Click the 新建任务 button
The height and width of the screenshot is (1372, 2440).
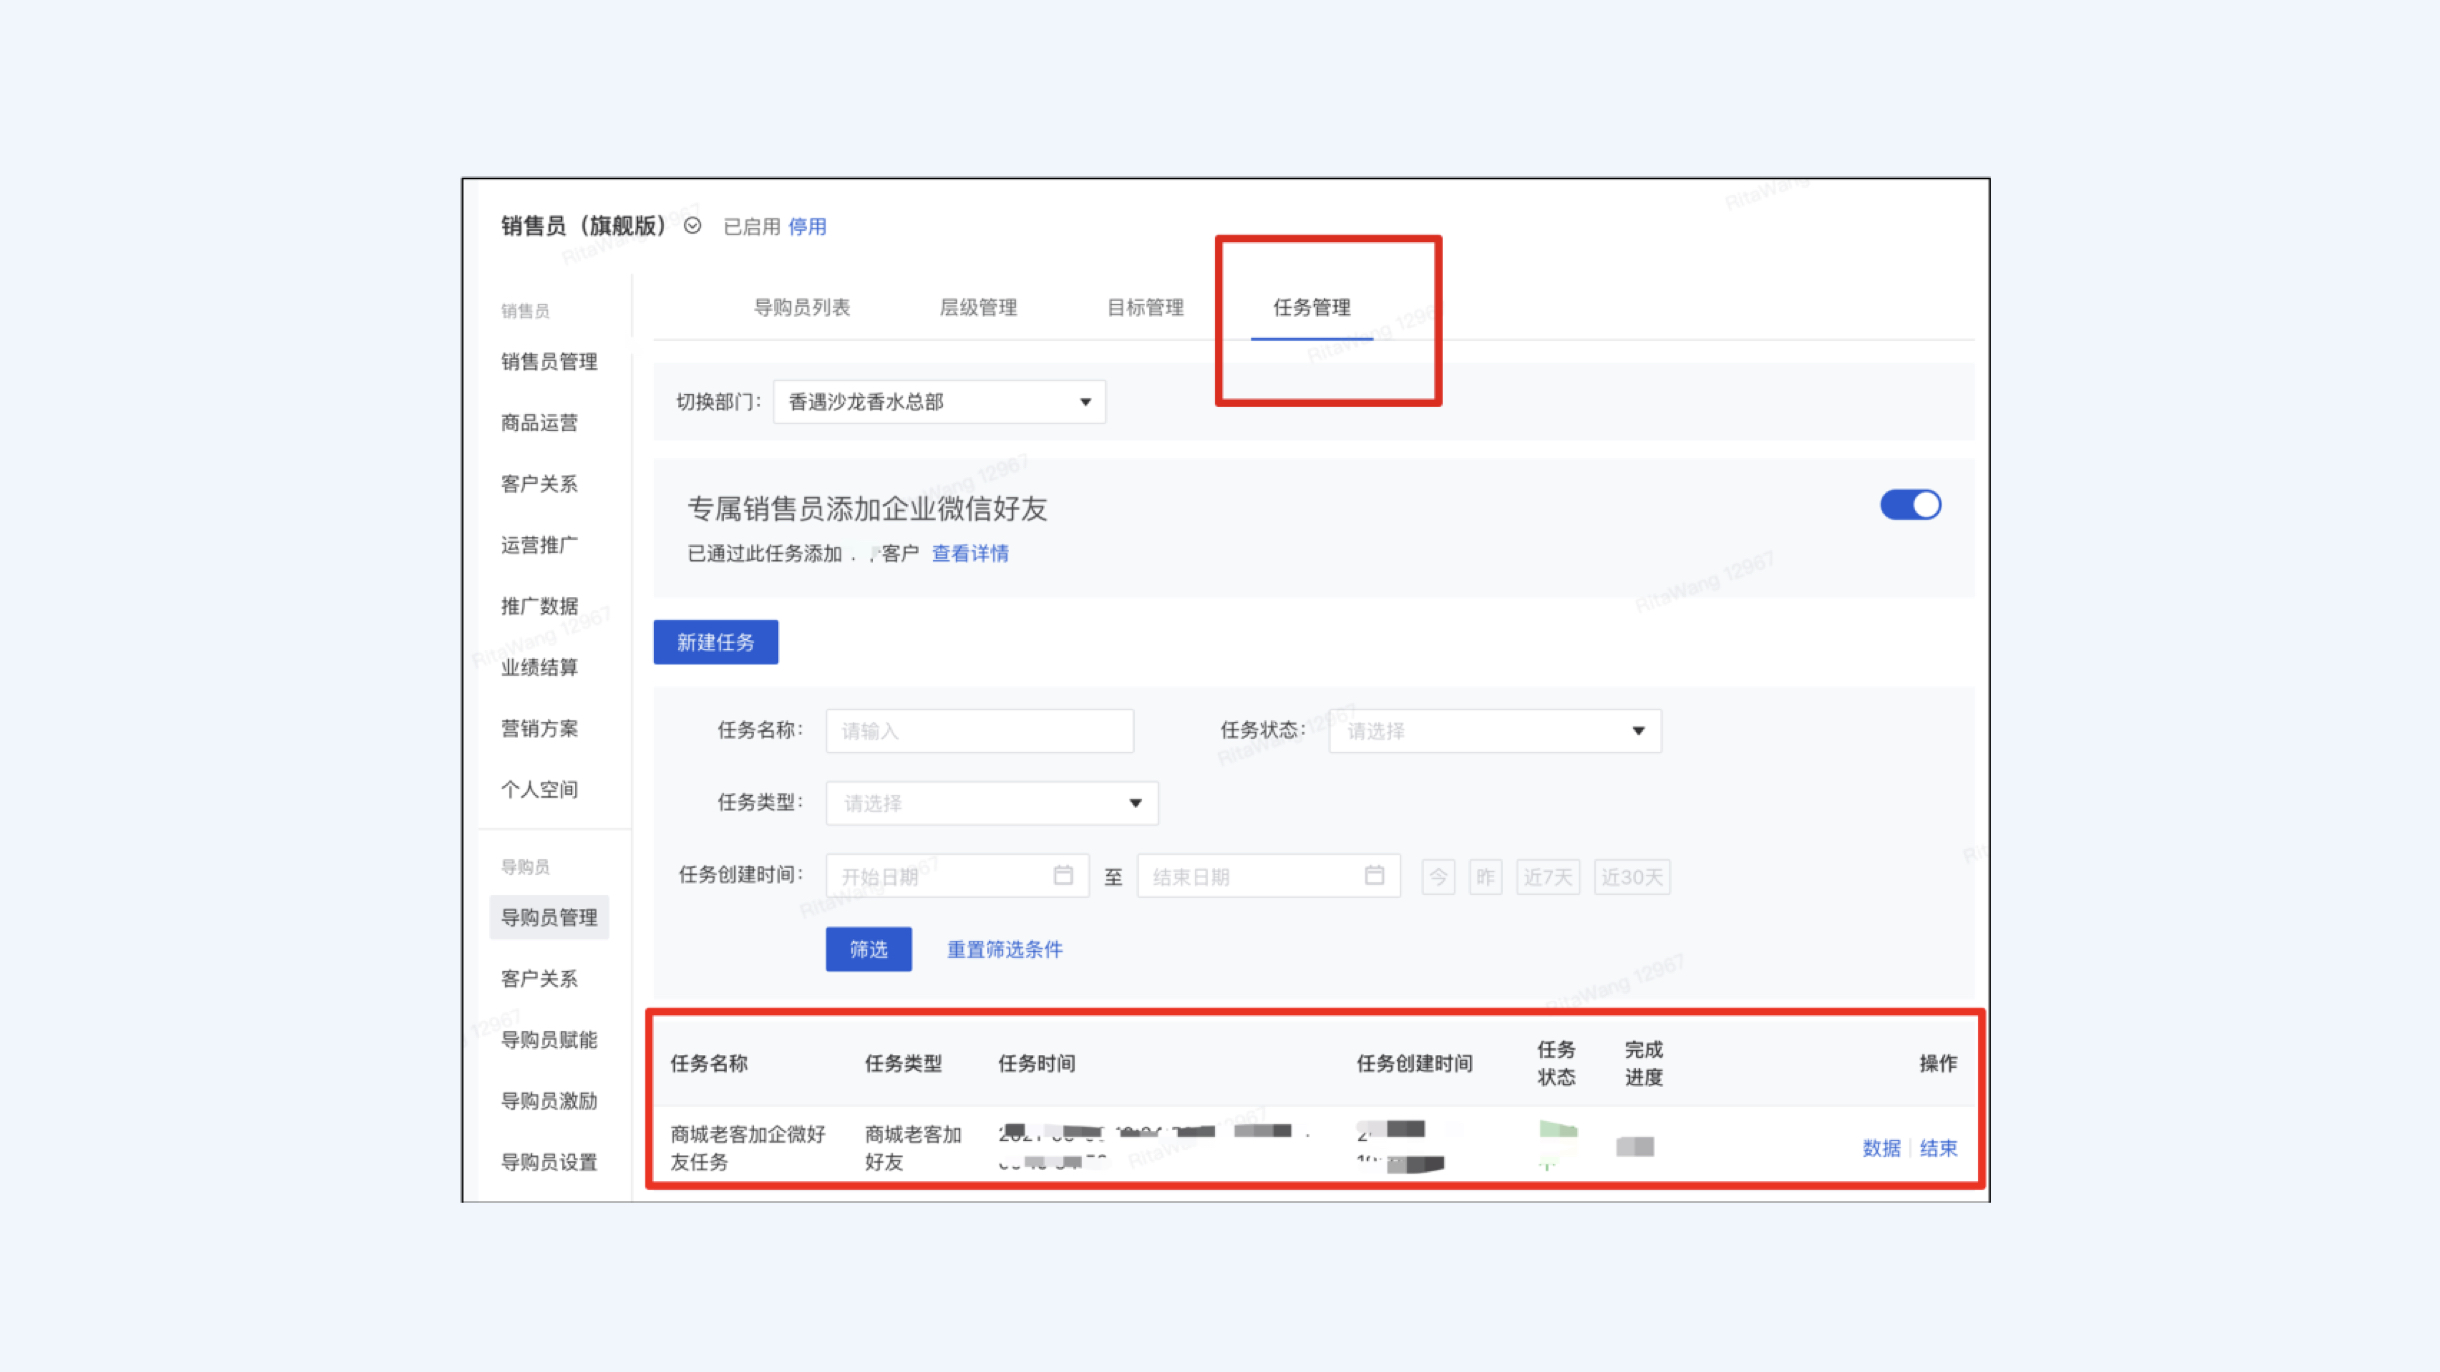pyautogui.click(x=715, y=642)
